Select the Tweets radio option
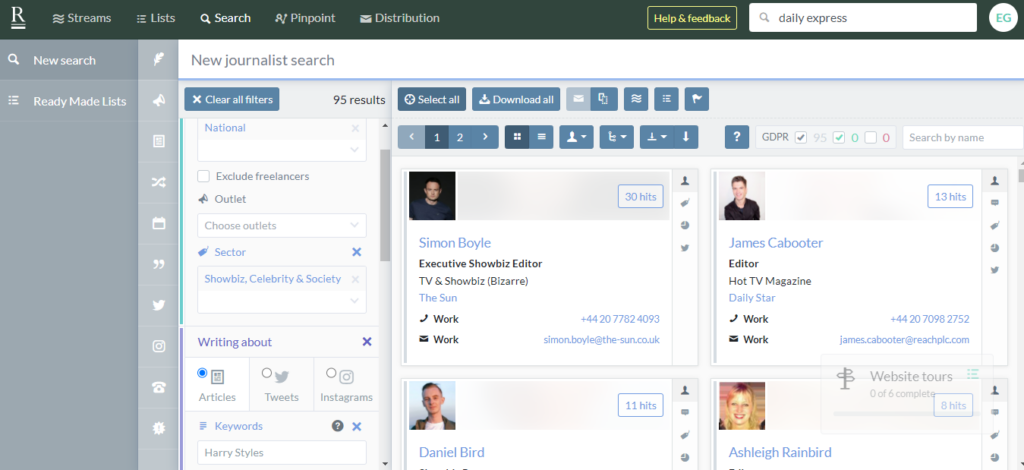Viewport: 1024px width, 470px height. pos(267,373)
